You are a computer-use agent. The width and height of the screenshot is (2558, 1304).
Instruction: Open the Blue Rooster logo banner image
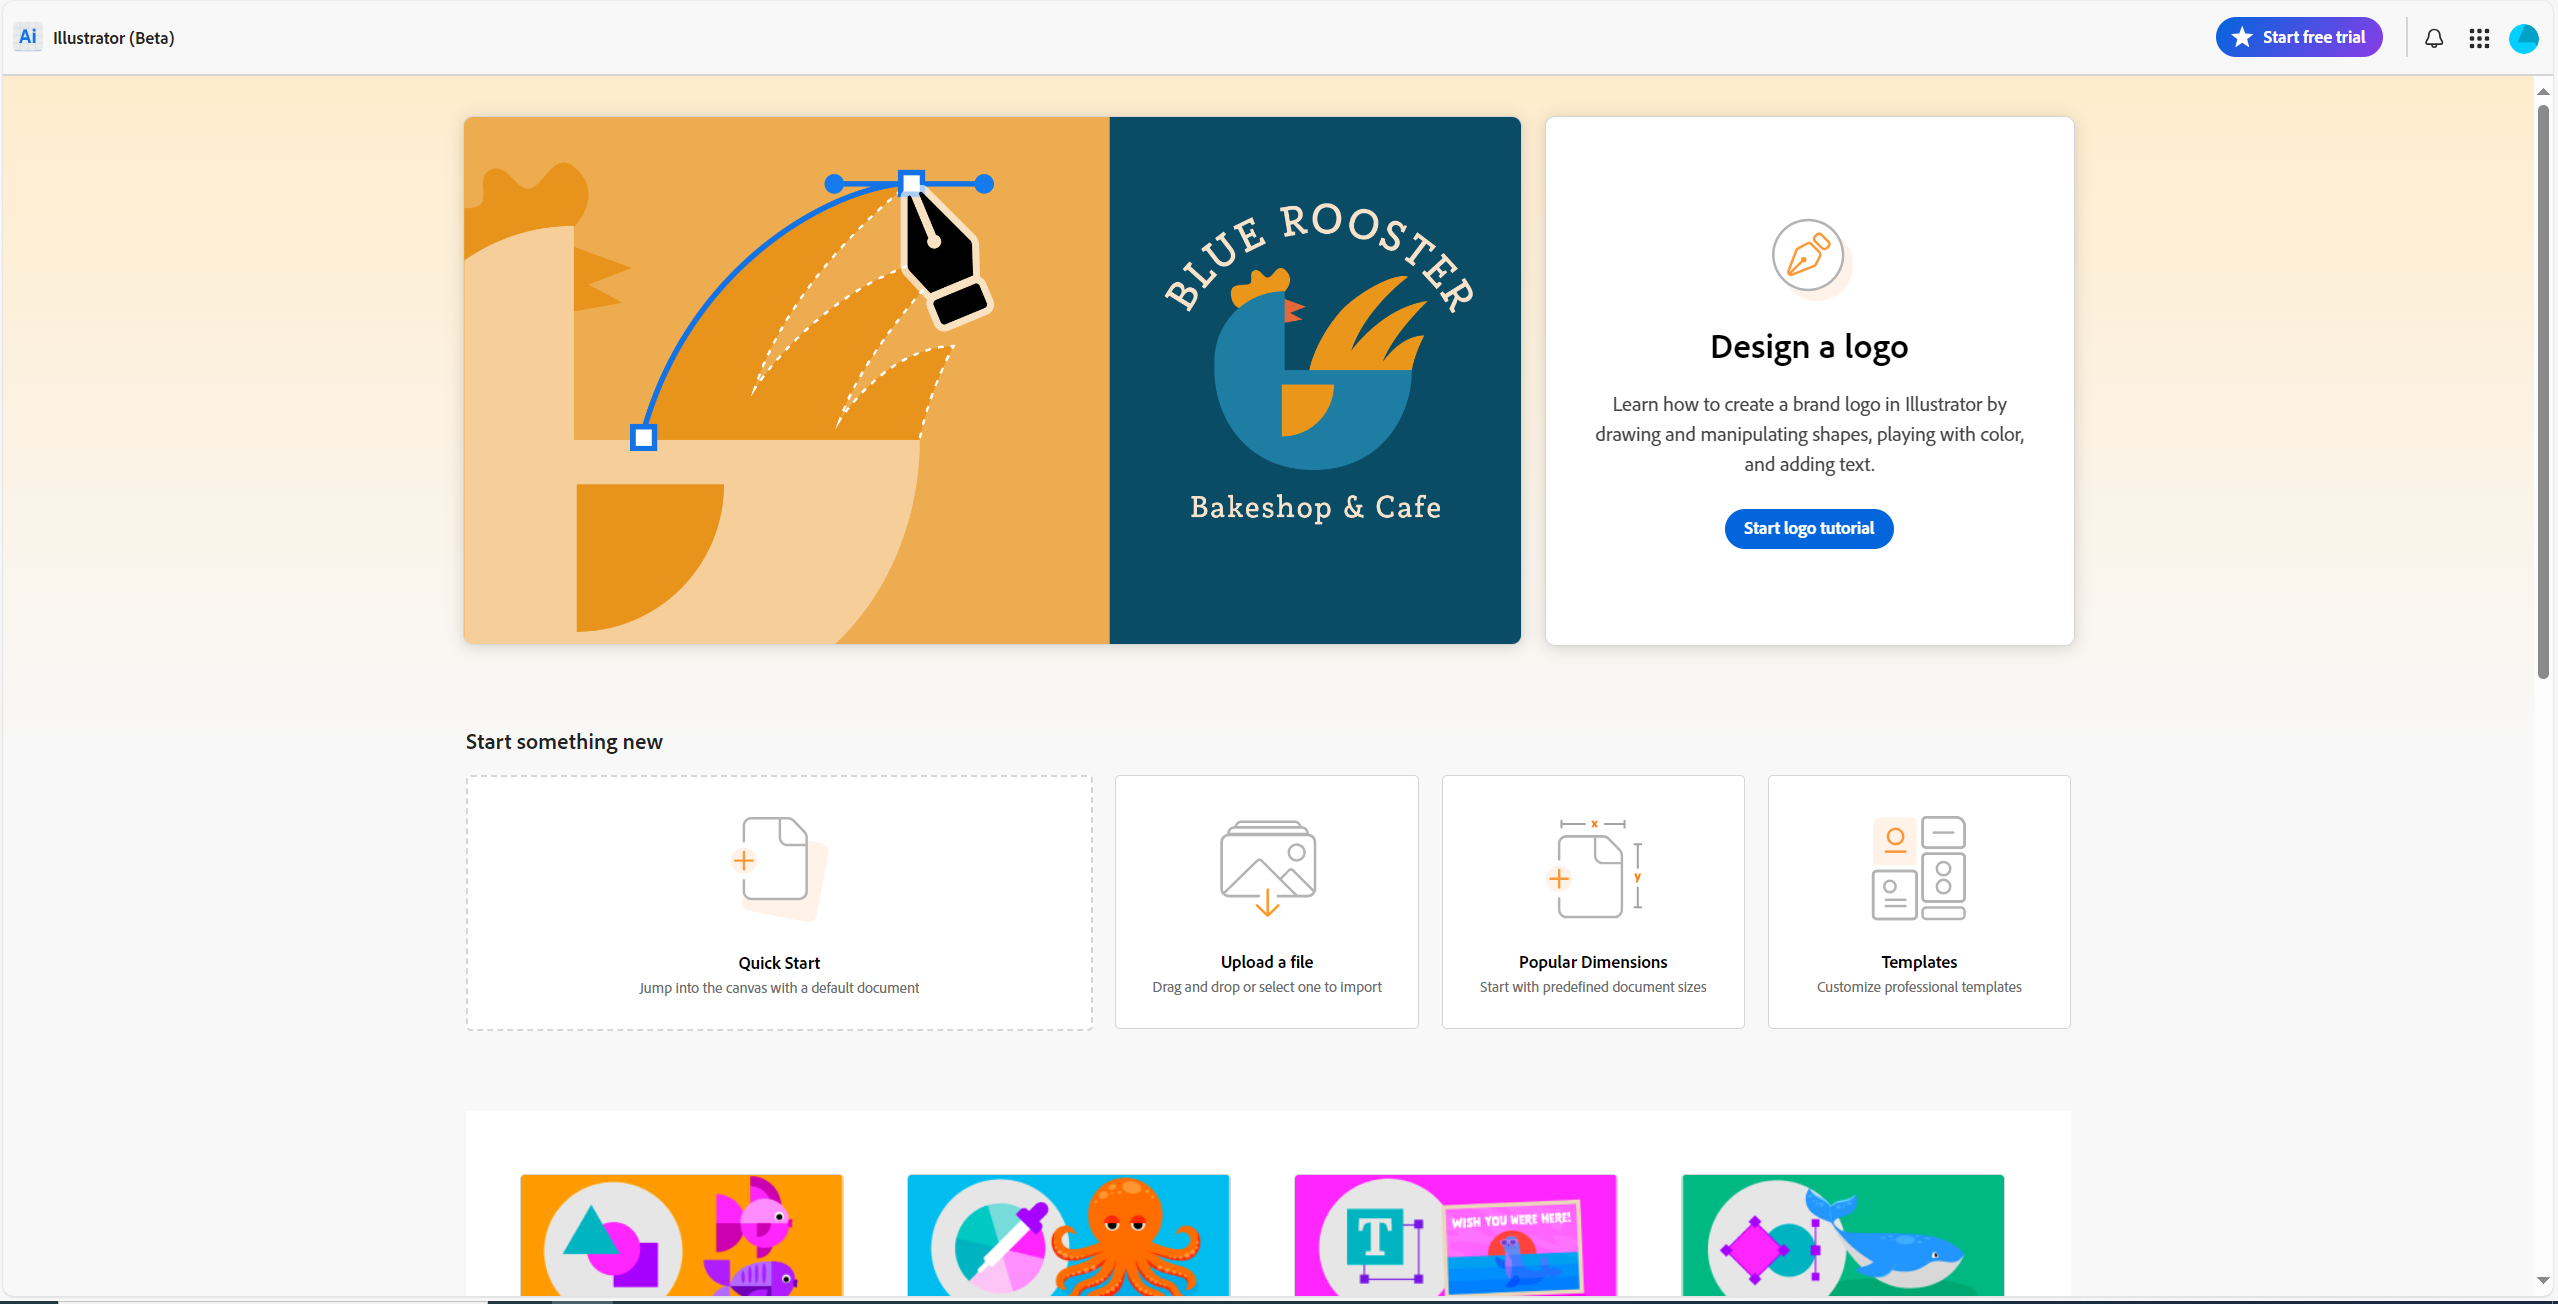(991, 380)
